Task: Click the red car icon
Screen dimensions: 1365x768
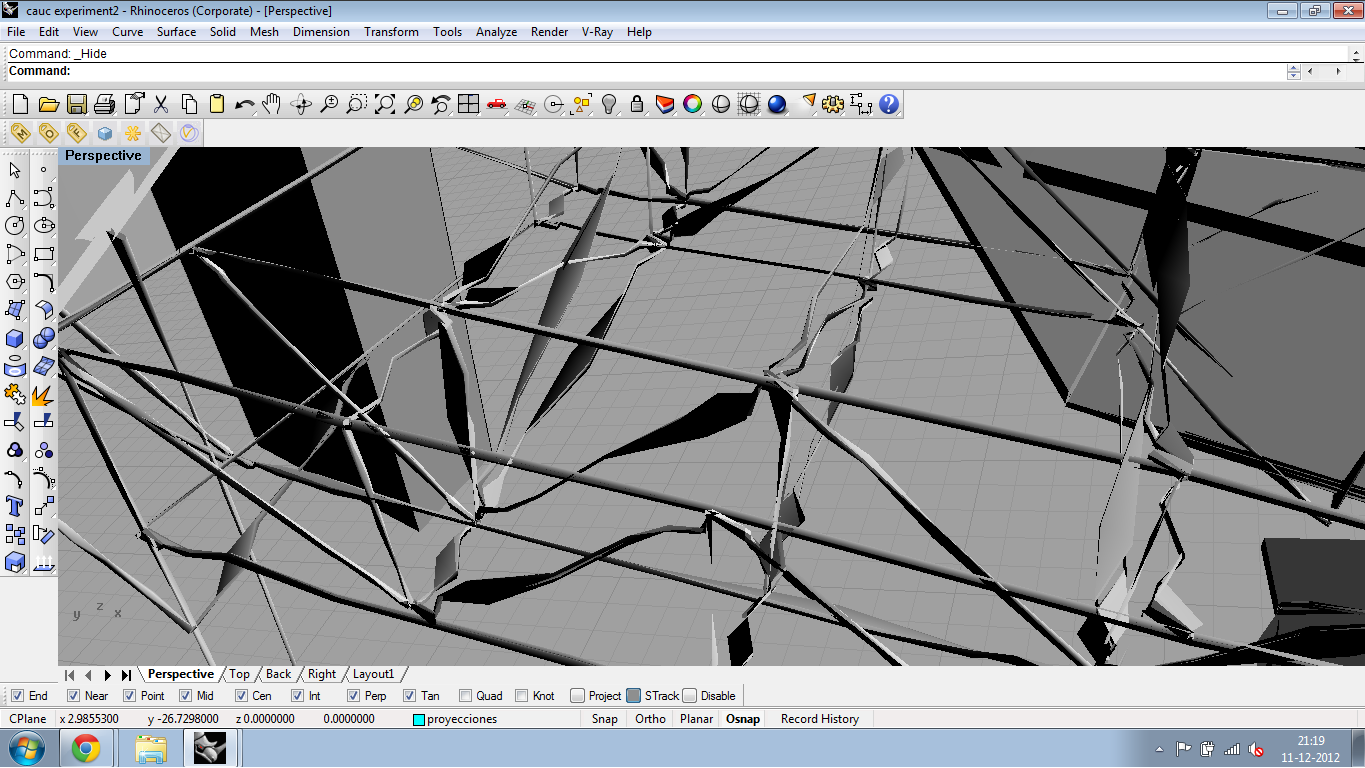Action: click(x=496, y=104)
